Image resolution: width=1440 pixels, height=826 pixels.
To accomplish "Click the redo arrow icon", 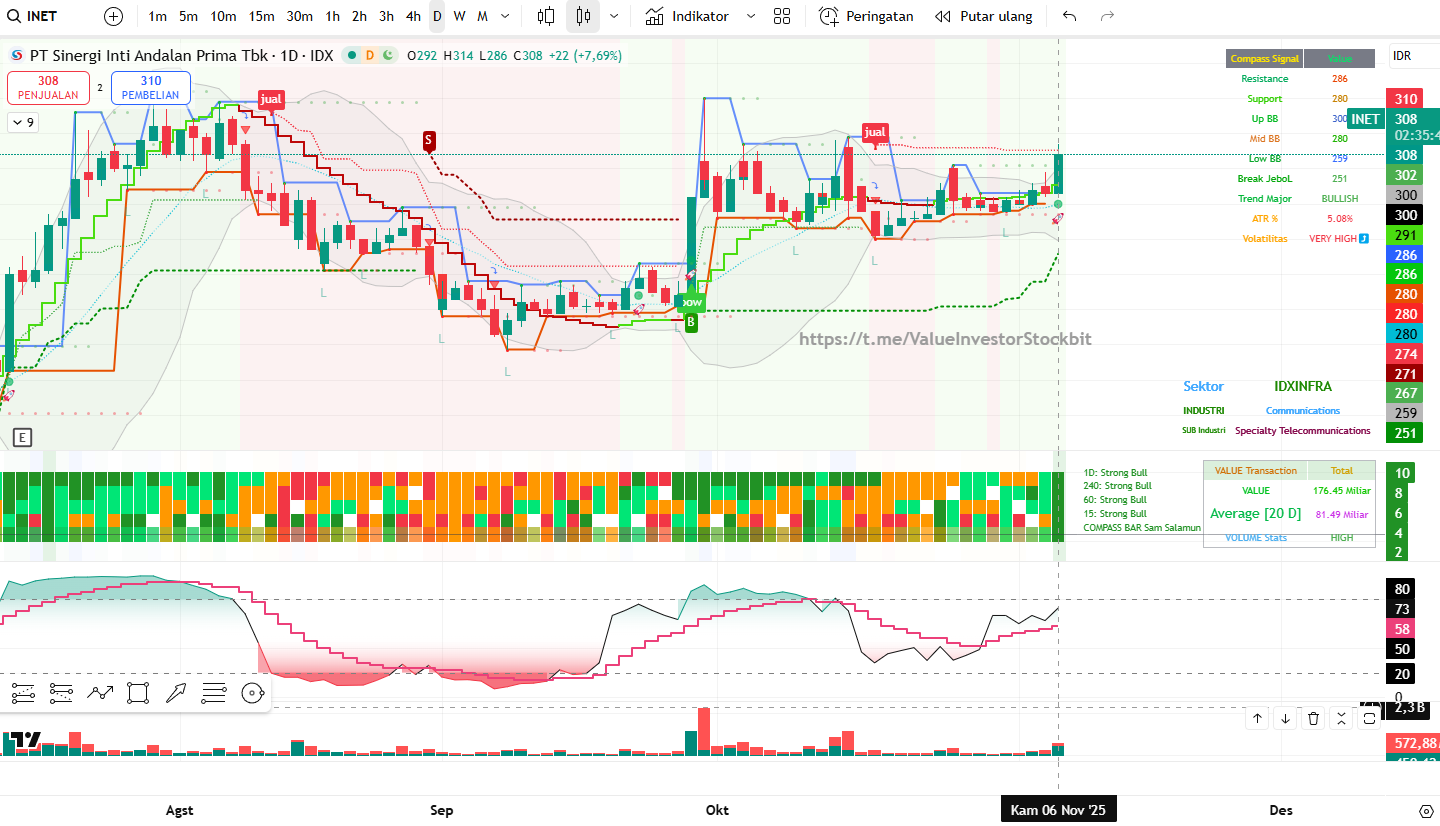I will (x=1107, y=16).
